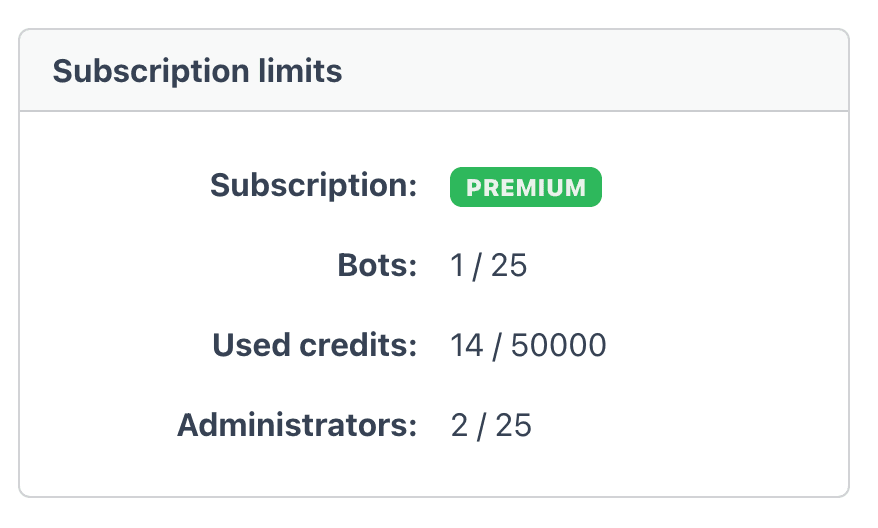Click the "Bots:" field label

376,266
